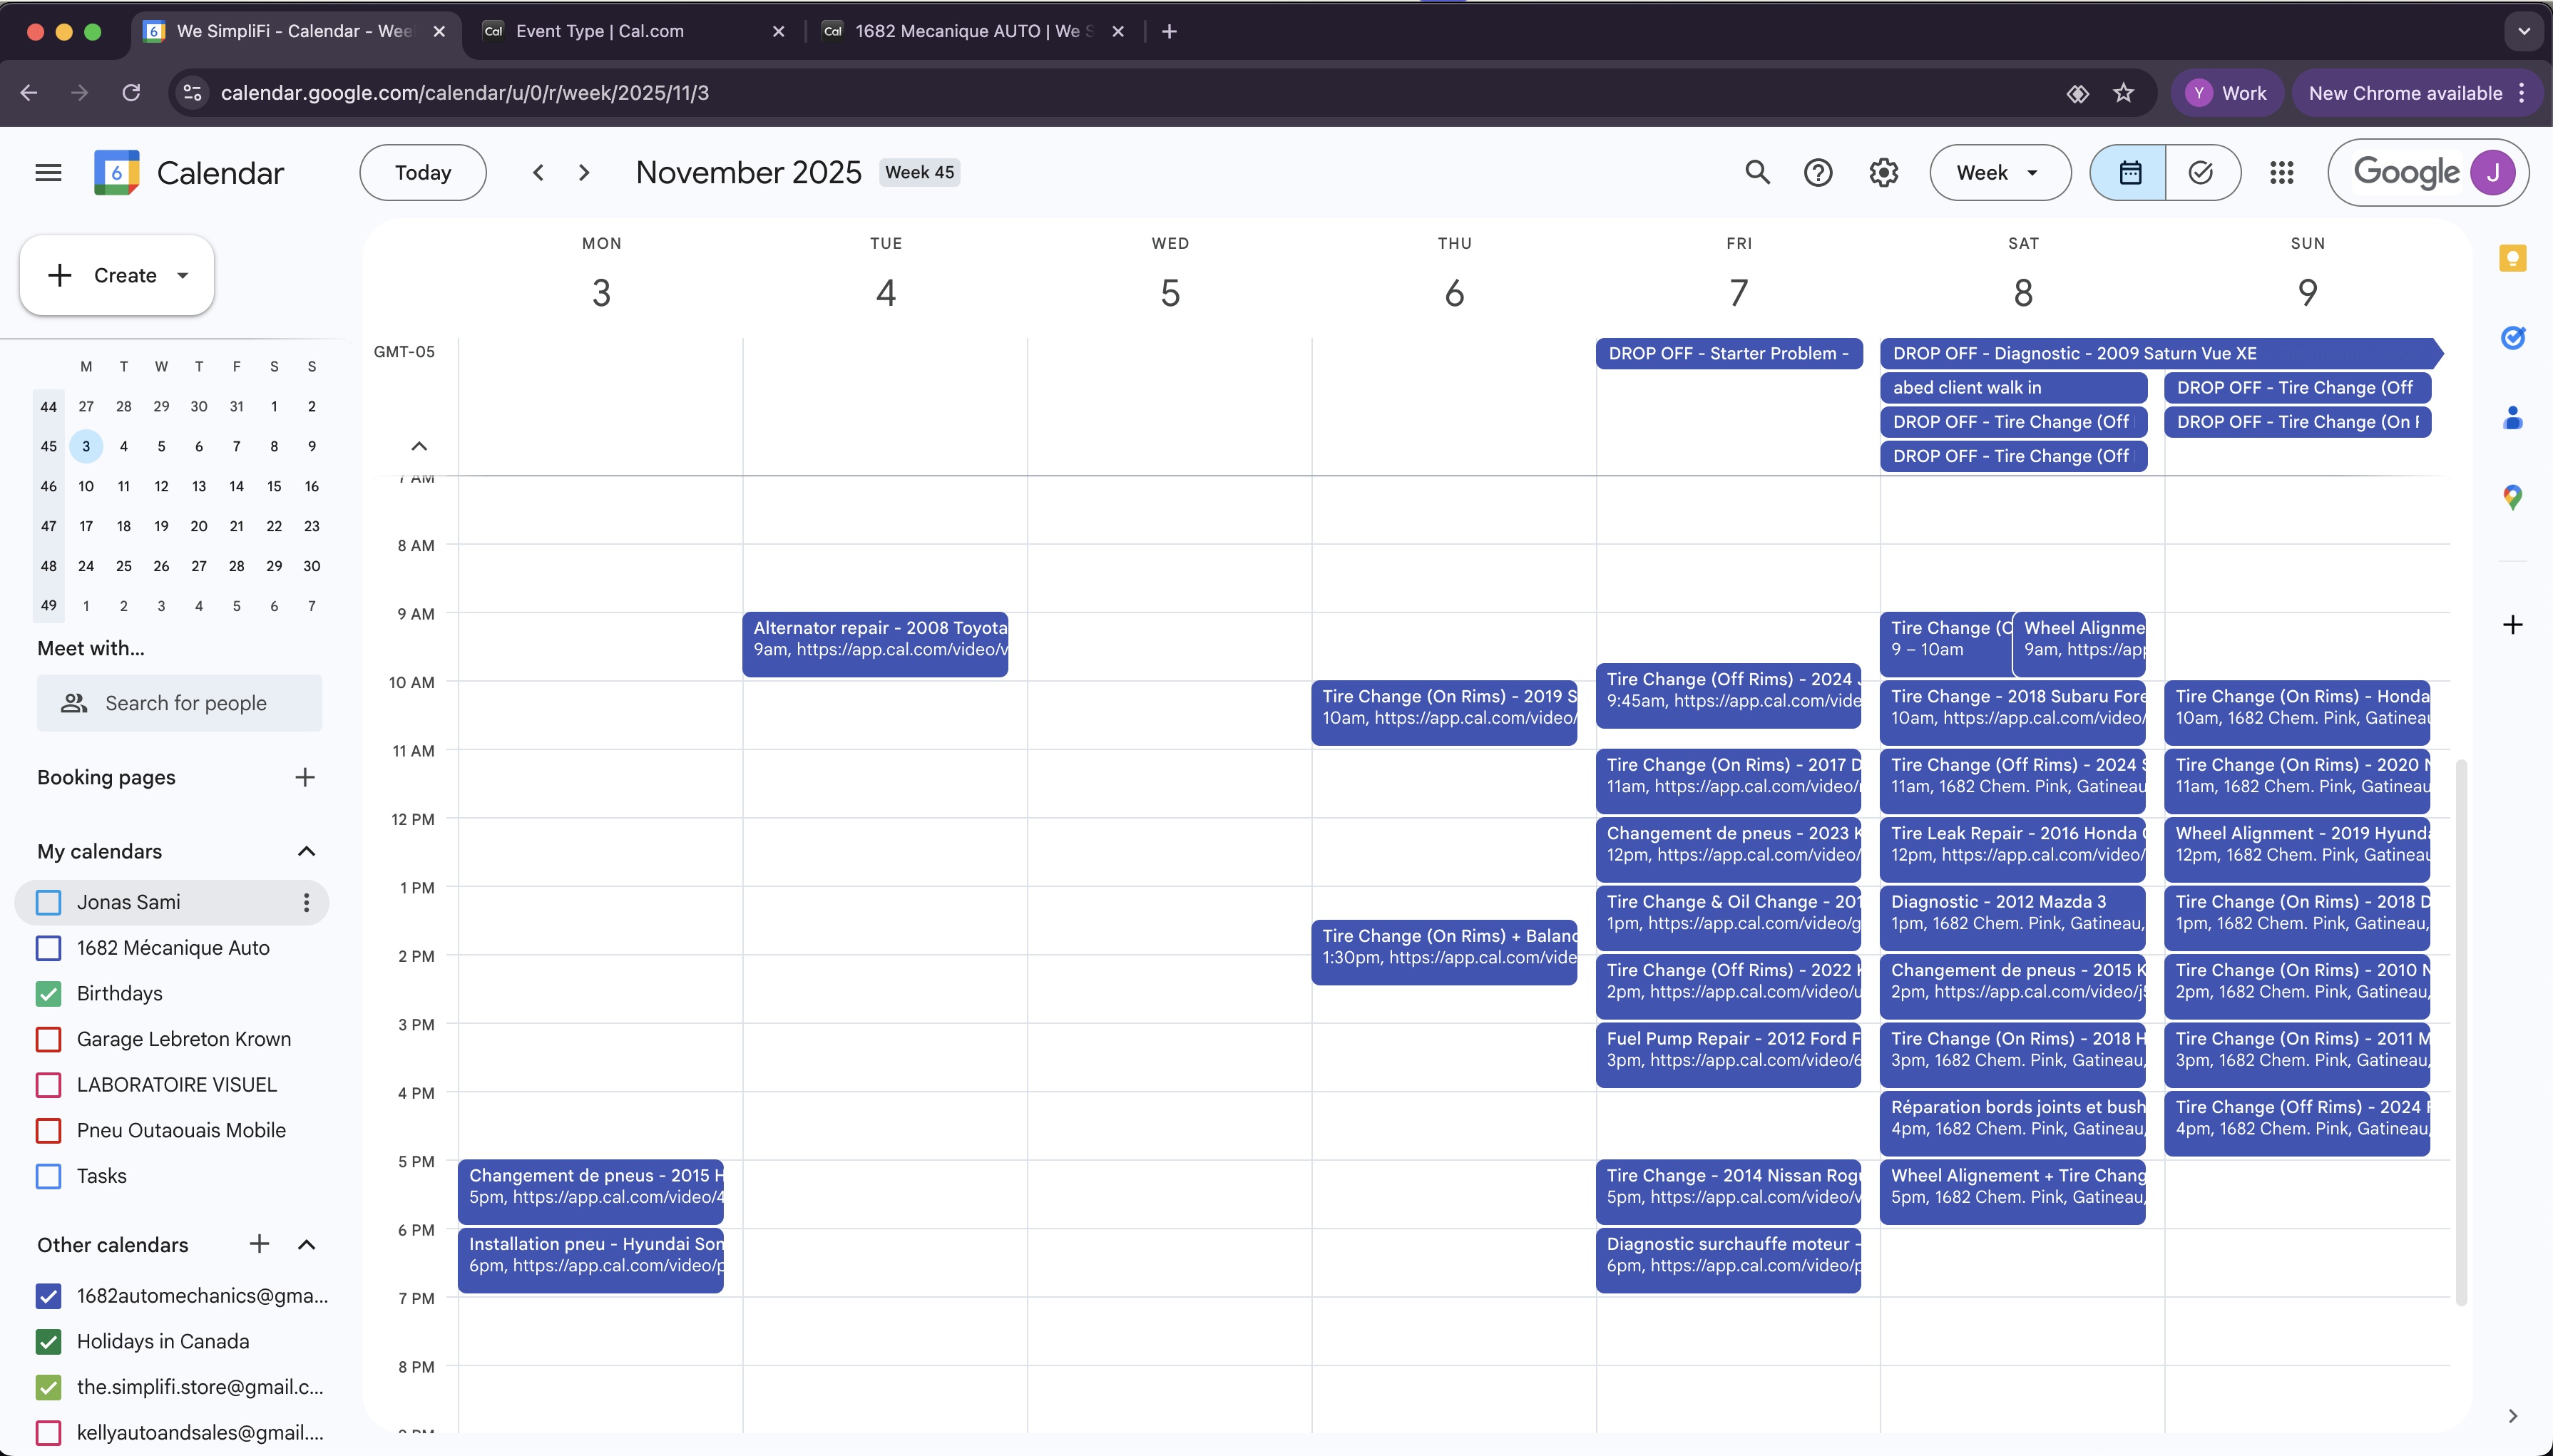
Task: Enable the 1682 Mécanique Auto calendar
Action: coord(48,948)
